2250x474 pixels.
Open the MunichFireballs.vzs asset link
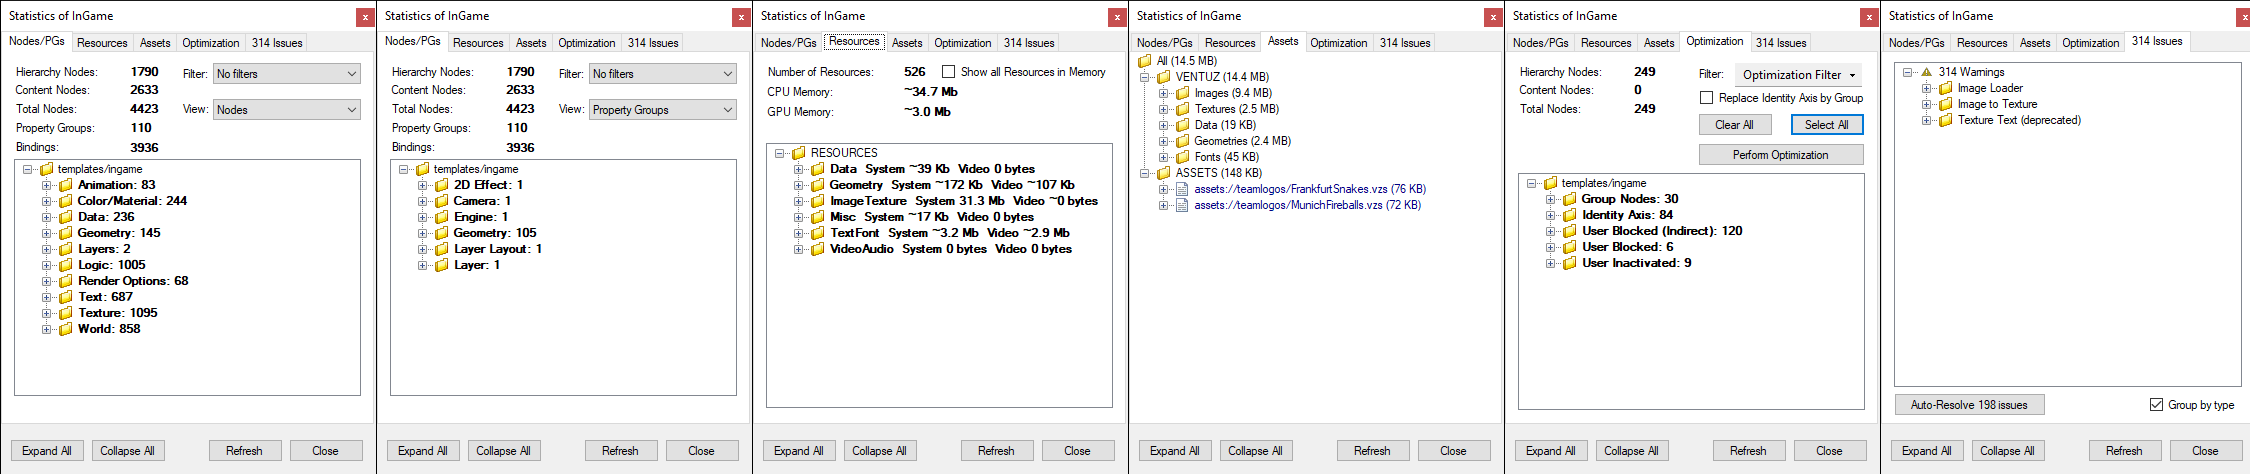point(1307,205)
